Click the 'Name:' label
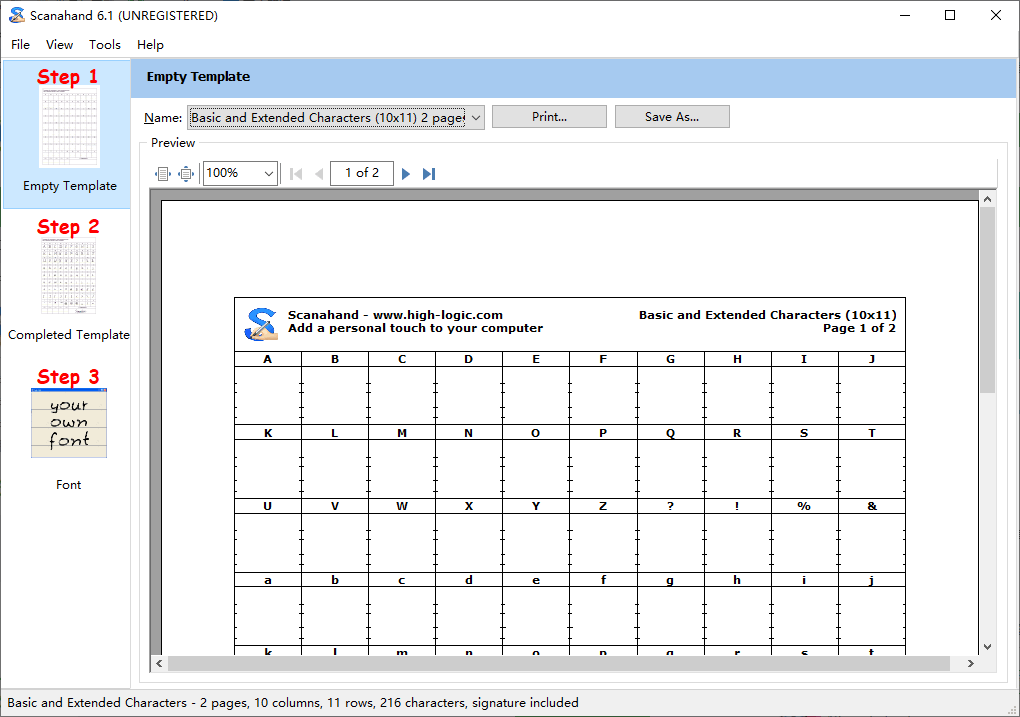 pos(163,118)
